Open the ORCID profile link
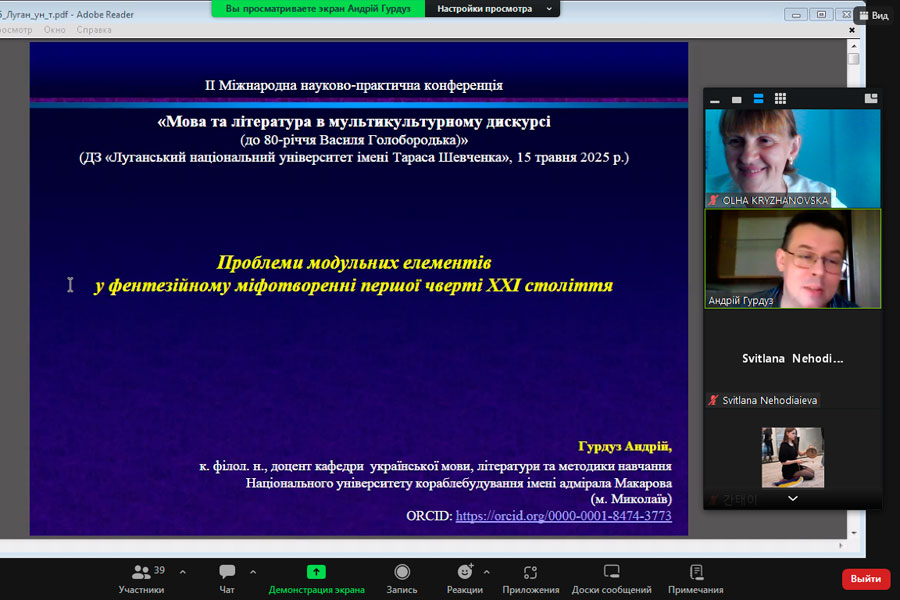This screenshot has height=600, width=900. click(563, 516)
